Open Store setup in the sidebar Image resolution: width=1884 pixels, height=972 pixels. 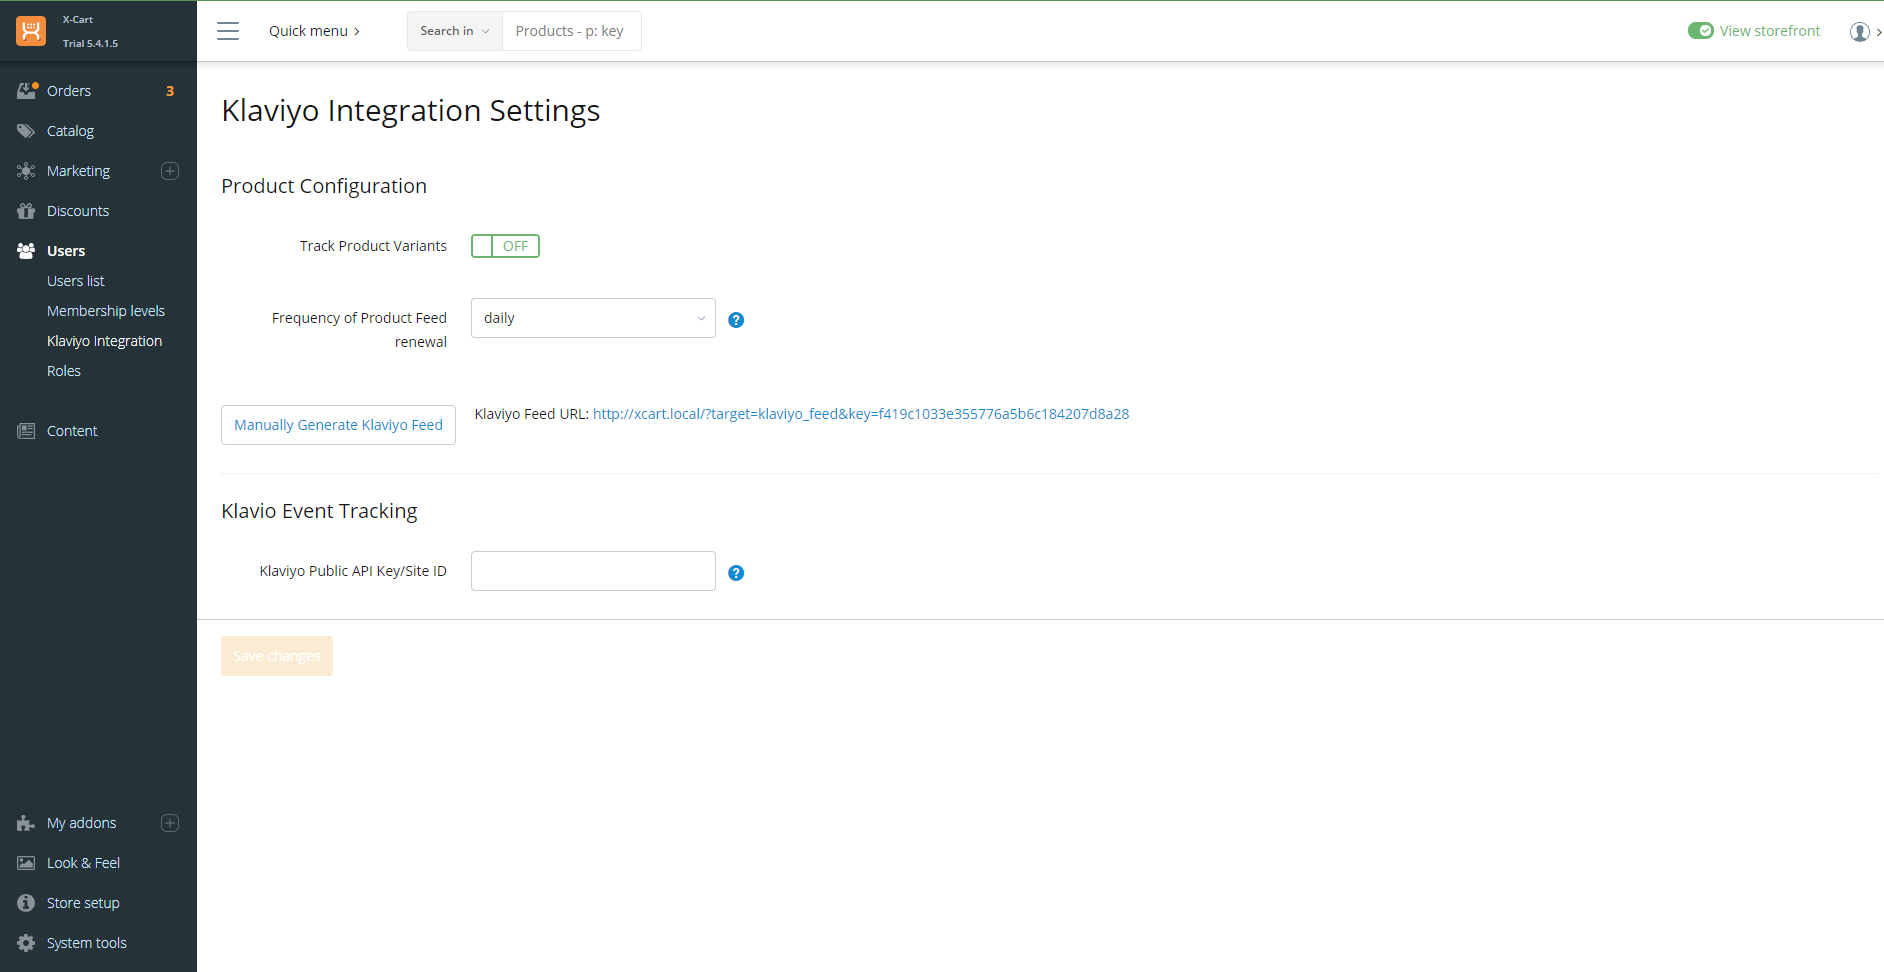tap(83, 903)
